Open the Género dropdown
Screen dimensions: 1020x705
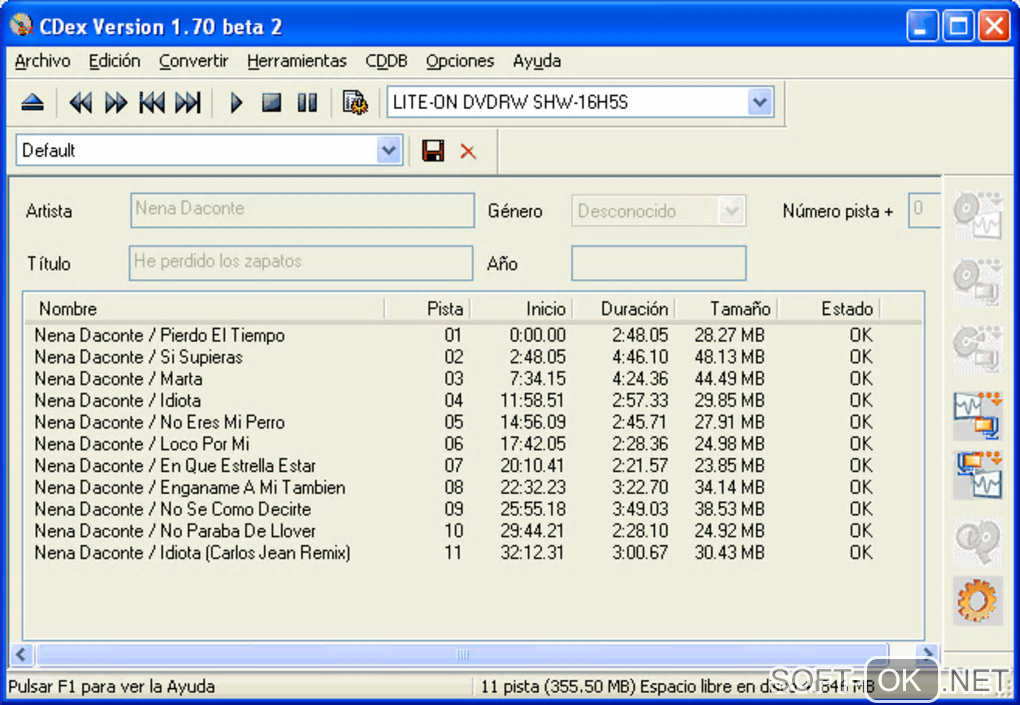(731, 211)
